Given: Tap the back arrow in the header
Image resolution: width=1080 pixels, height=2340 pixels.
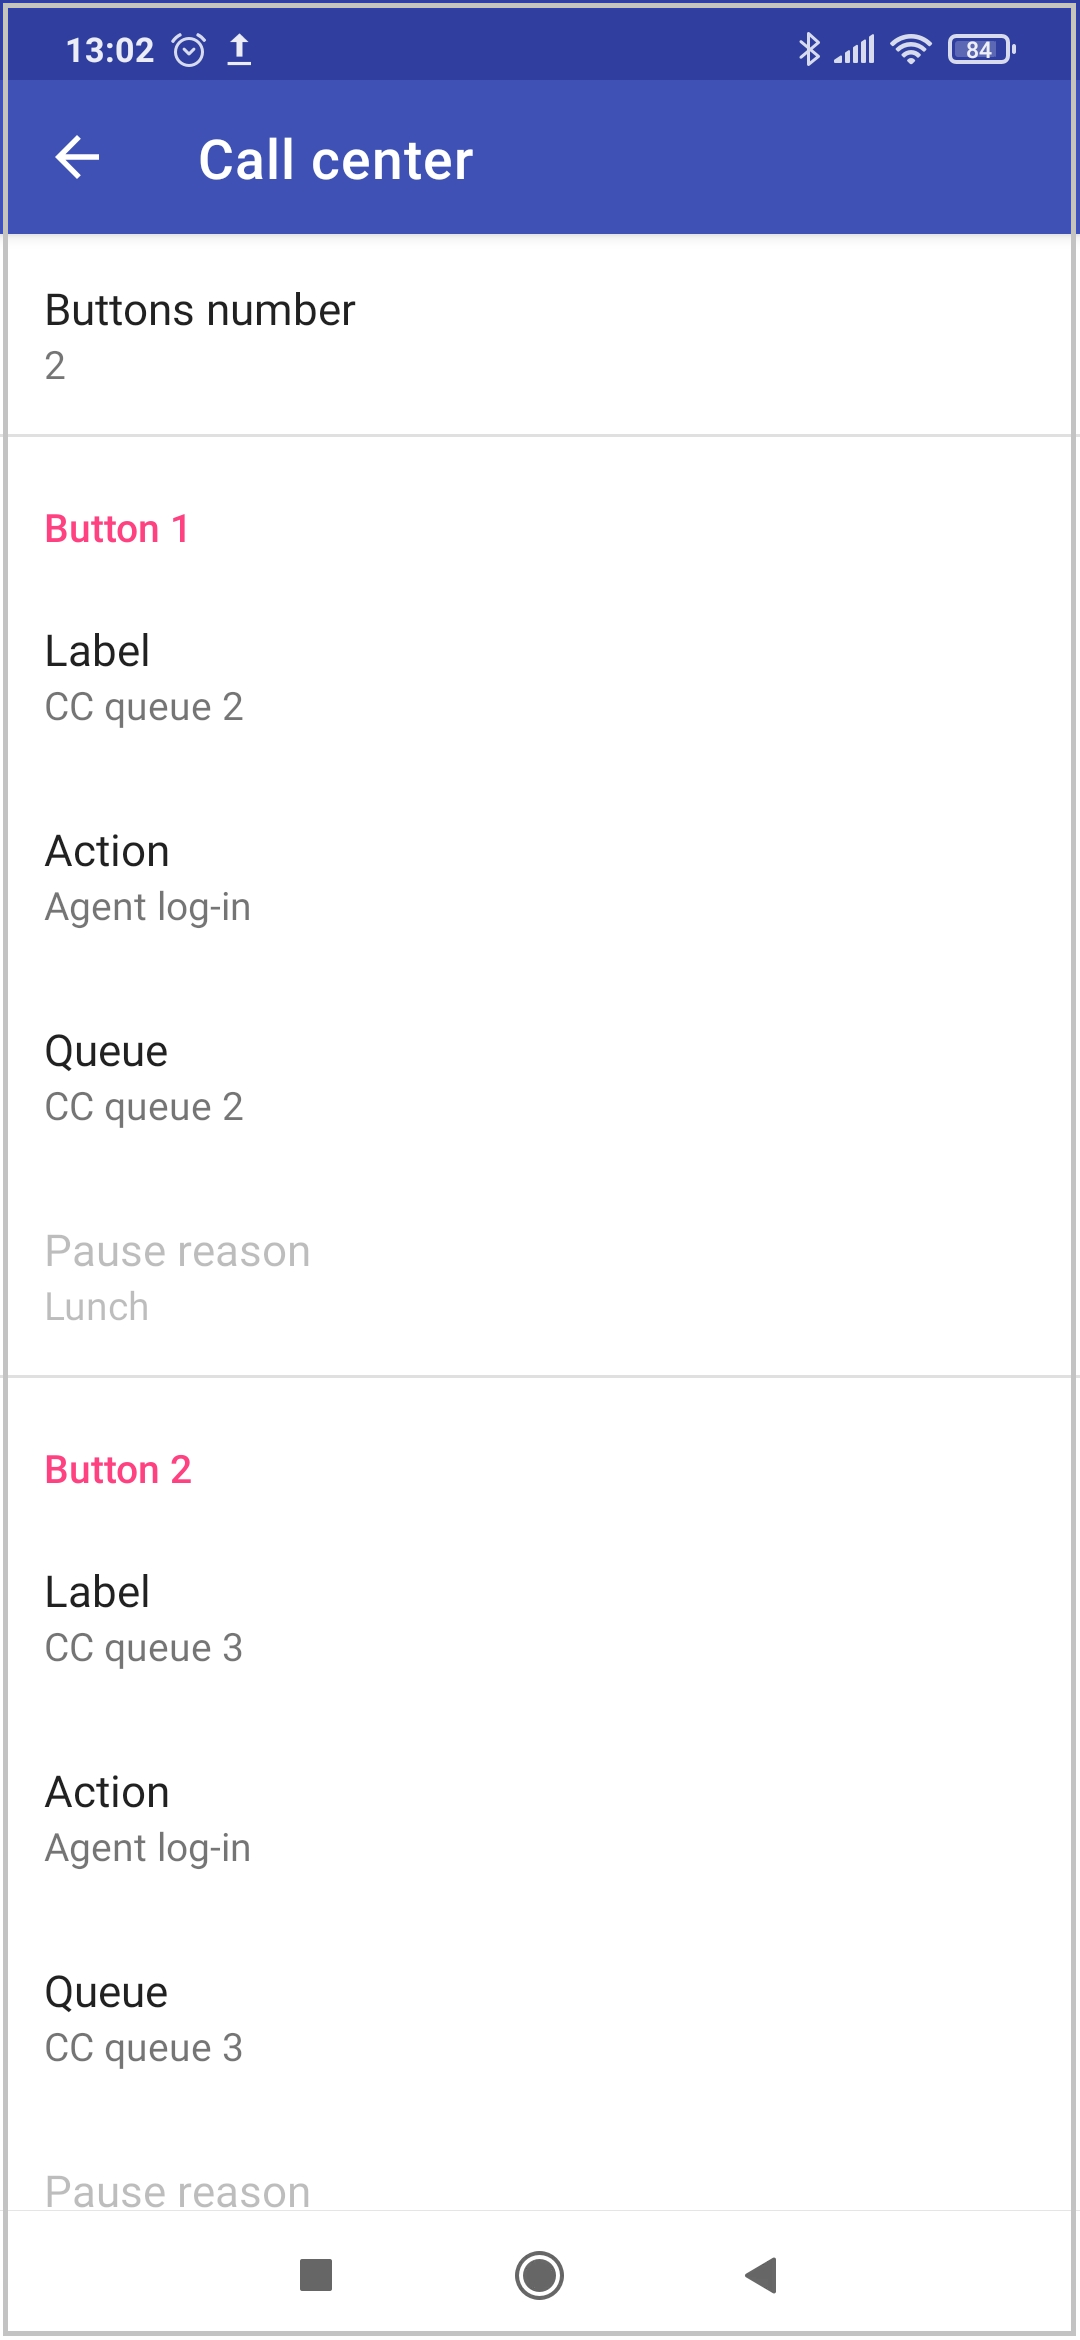Looking at the screenshot, I should click(77, 158).
